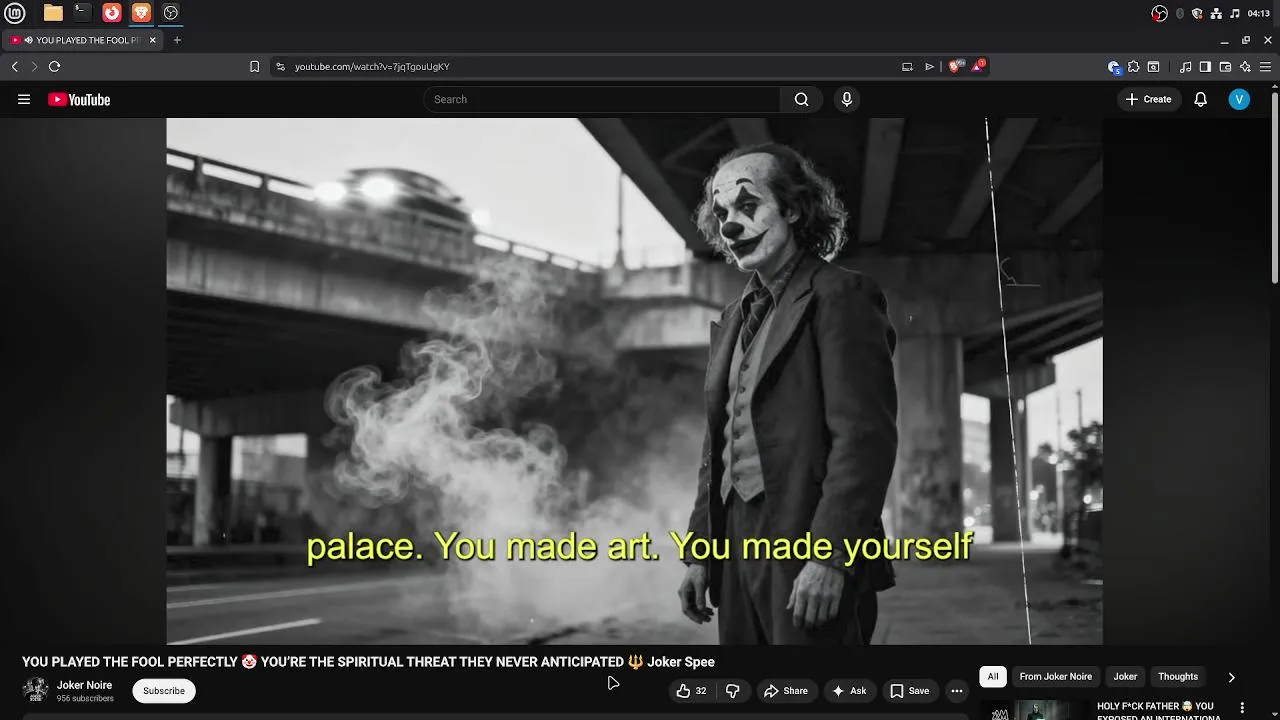Image resolution: width=1280 pixels, height=720 pixels.
Task: Open options for HOLY F*CK FATHER video
Action: [x=1242, y=708]
